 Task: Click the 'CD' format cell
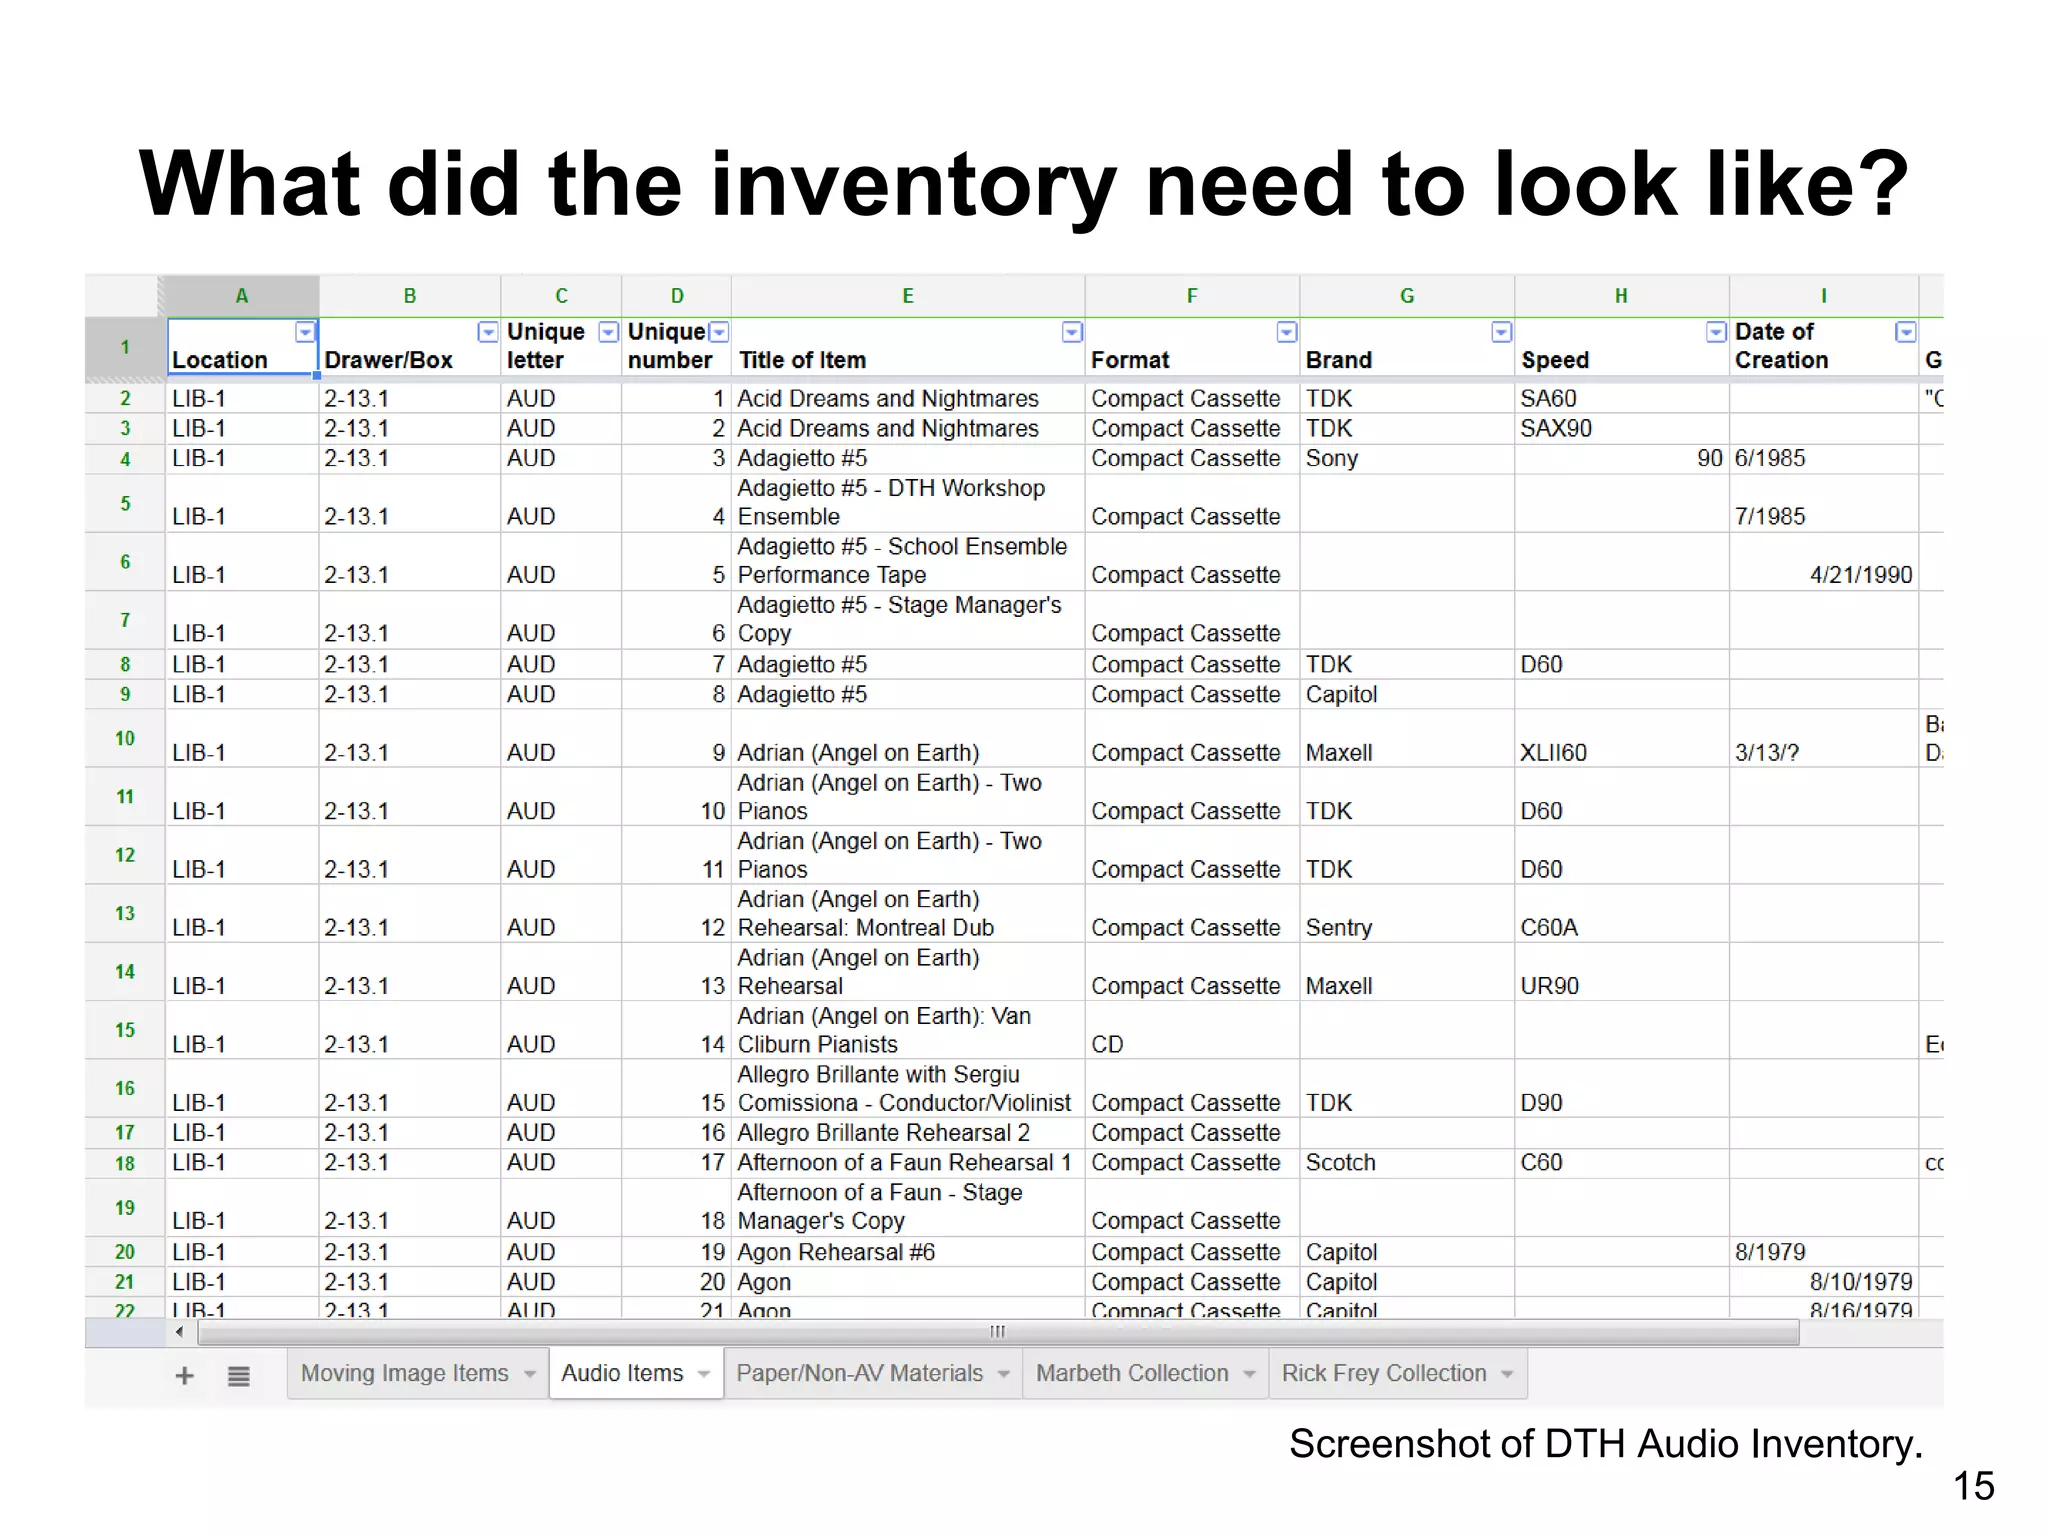tap(1192, 1030)
